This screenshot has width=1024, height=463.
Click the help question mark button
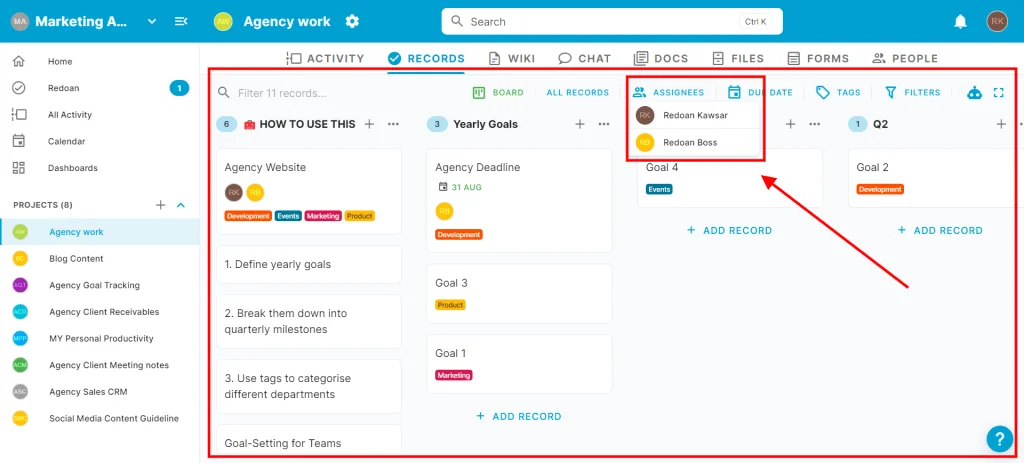tap(999, 438)
